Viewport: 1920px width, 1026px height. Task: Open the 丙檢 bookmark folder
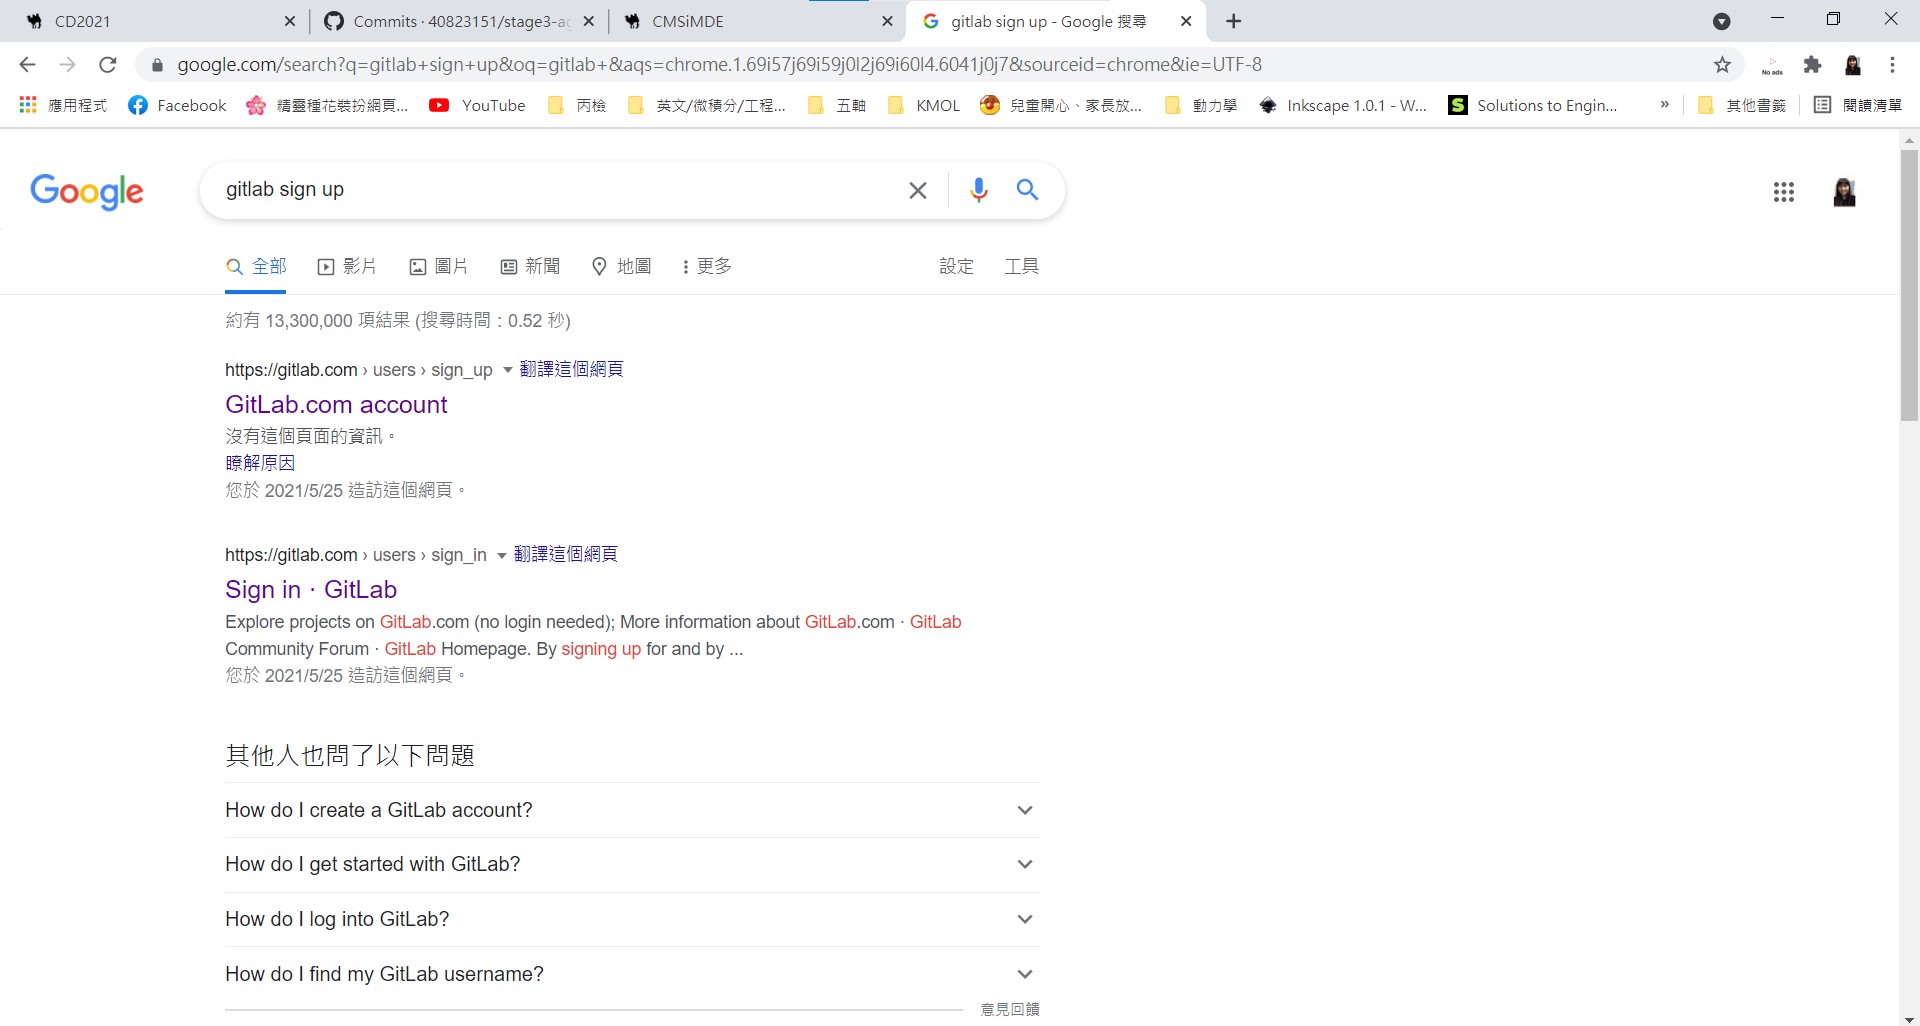click(577, 105)
